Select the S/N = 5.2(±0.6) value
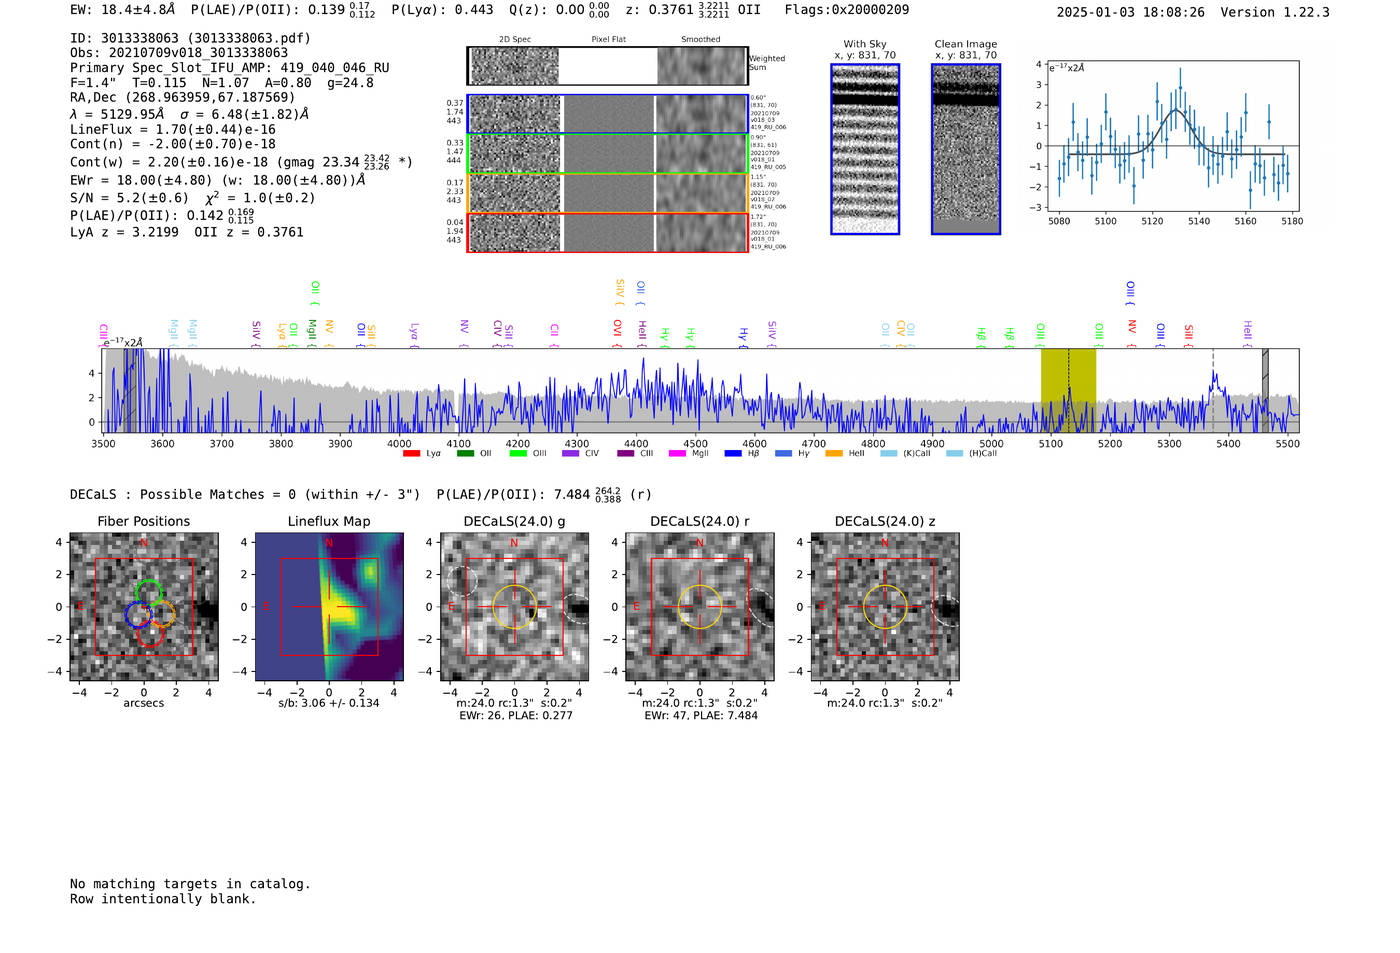The height and width of the screenshot is (953, 1400). (x=129, y=198)
